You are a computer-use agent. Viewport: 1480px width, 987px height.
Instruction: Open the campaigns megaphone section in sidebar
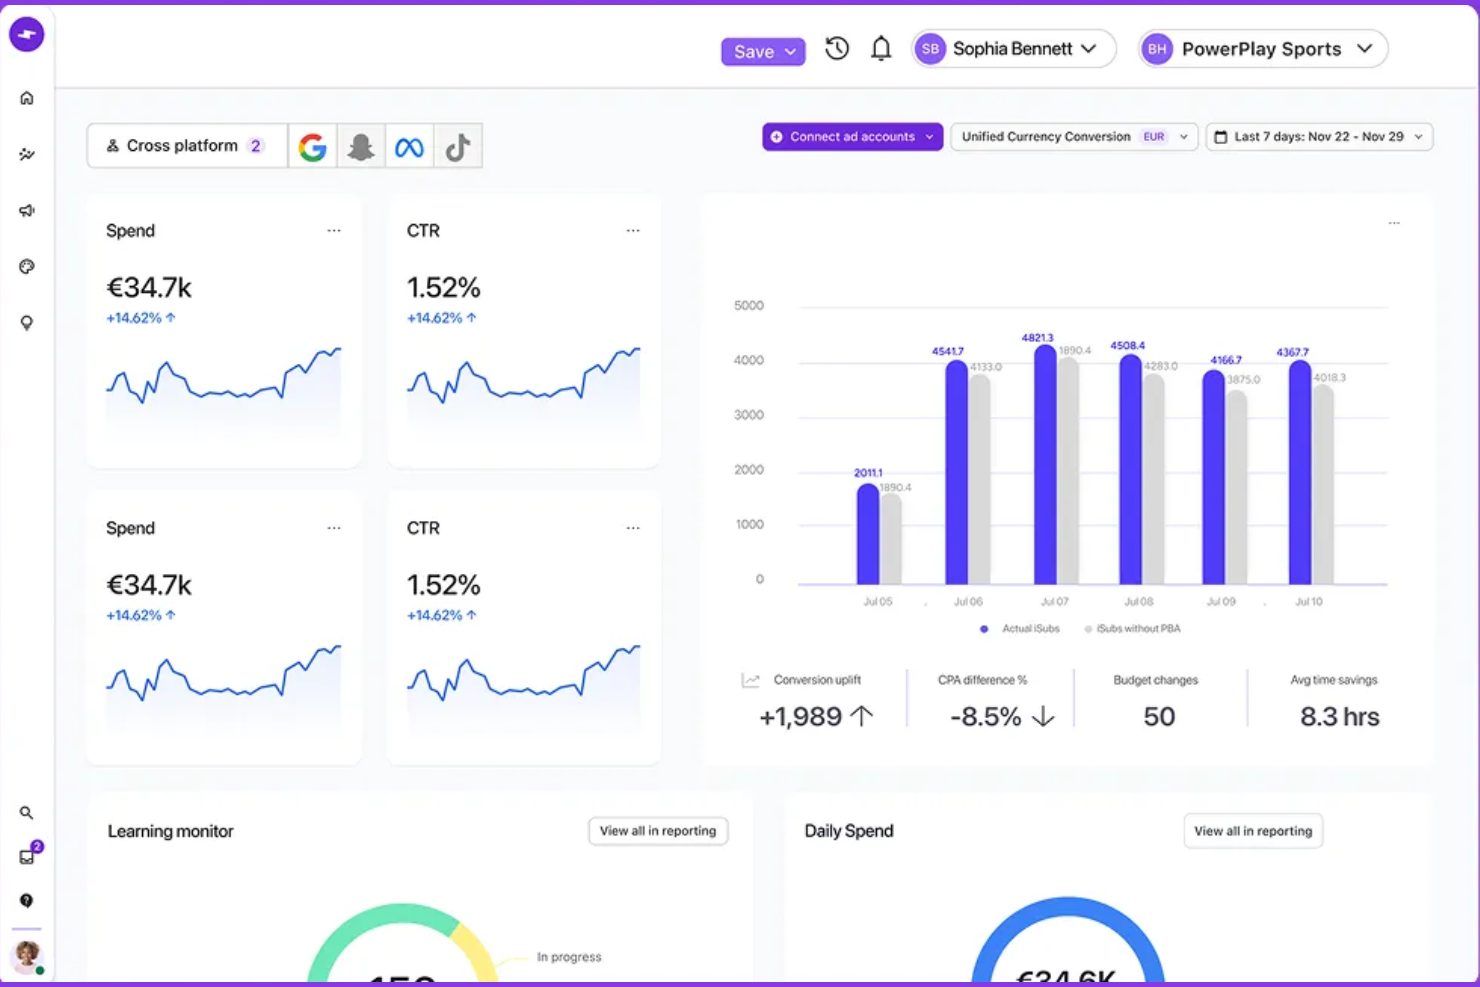pyautogui.click(x=26, y=210)
